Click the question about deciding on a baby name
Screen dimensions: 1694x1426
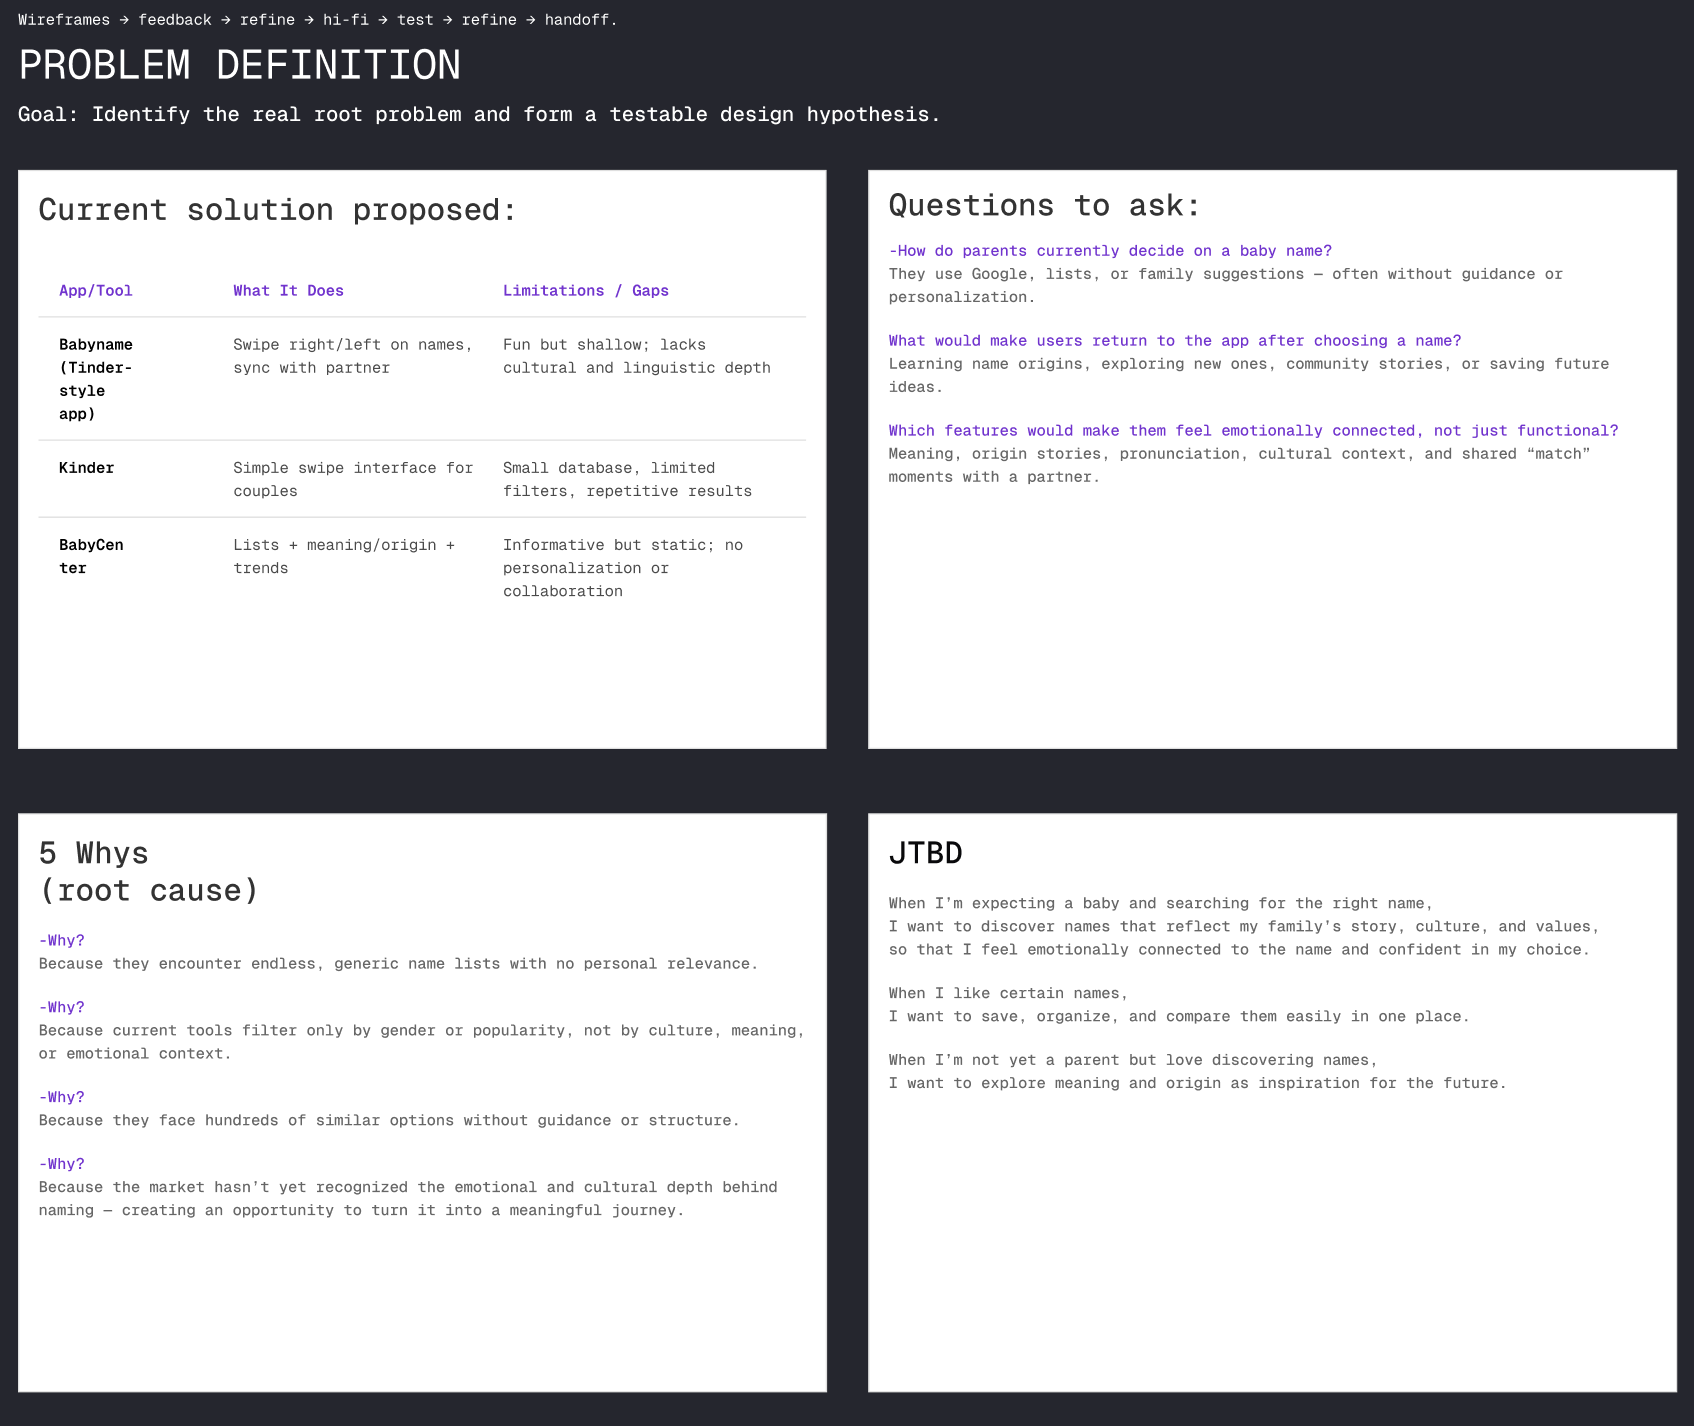pyautogui.click(x=1110, y=251)
